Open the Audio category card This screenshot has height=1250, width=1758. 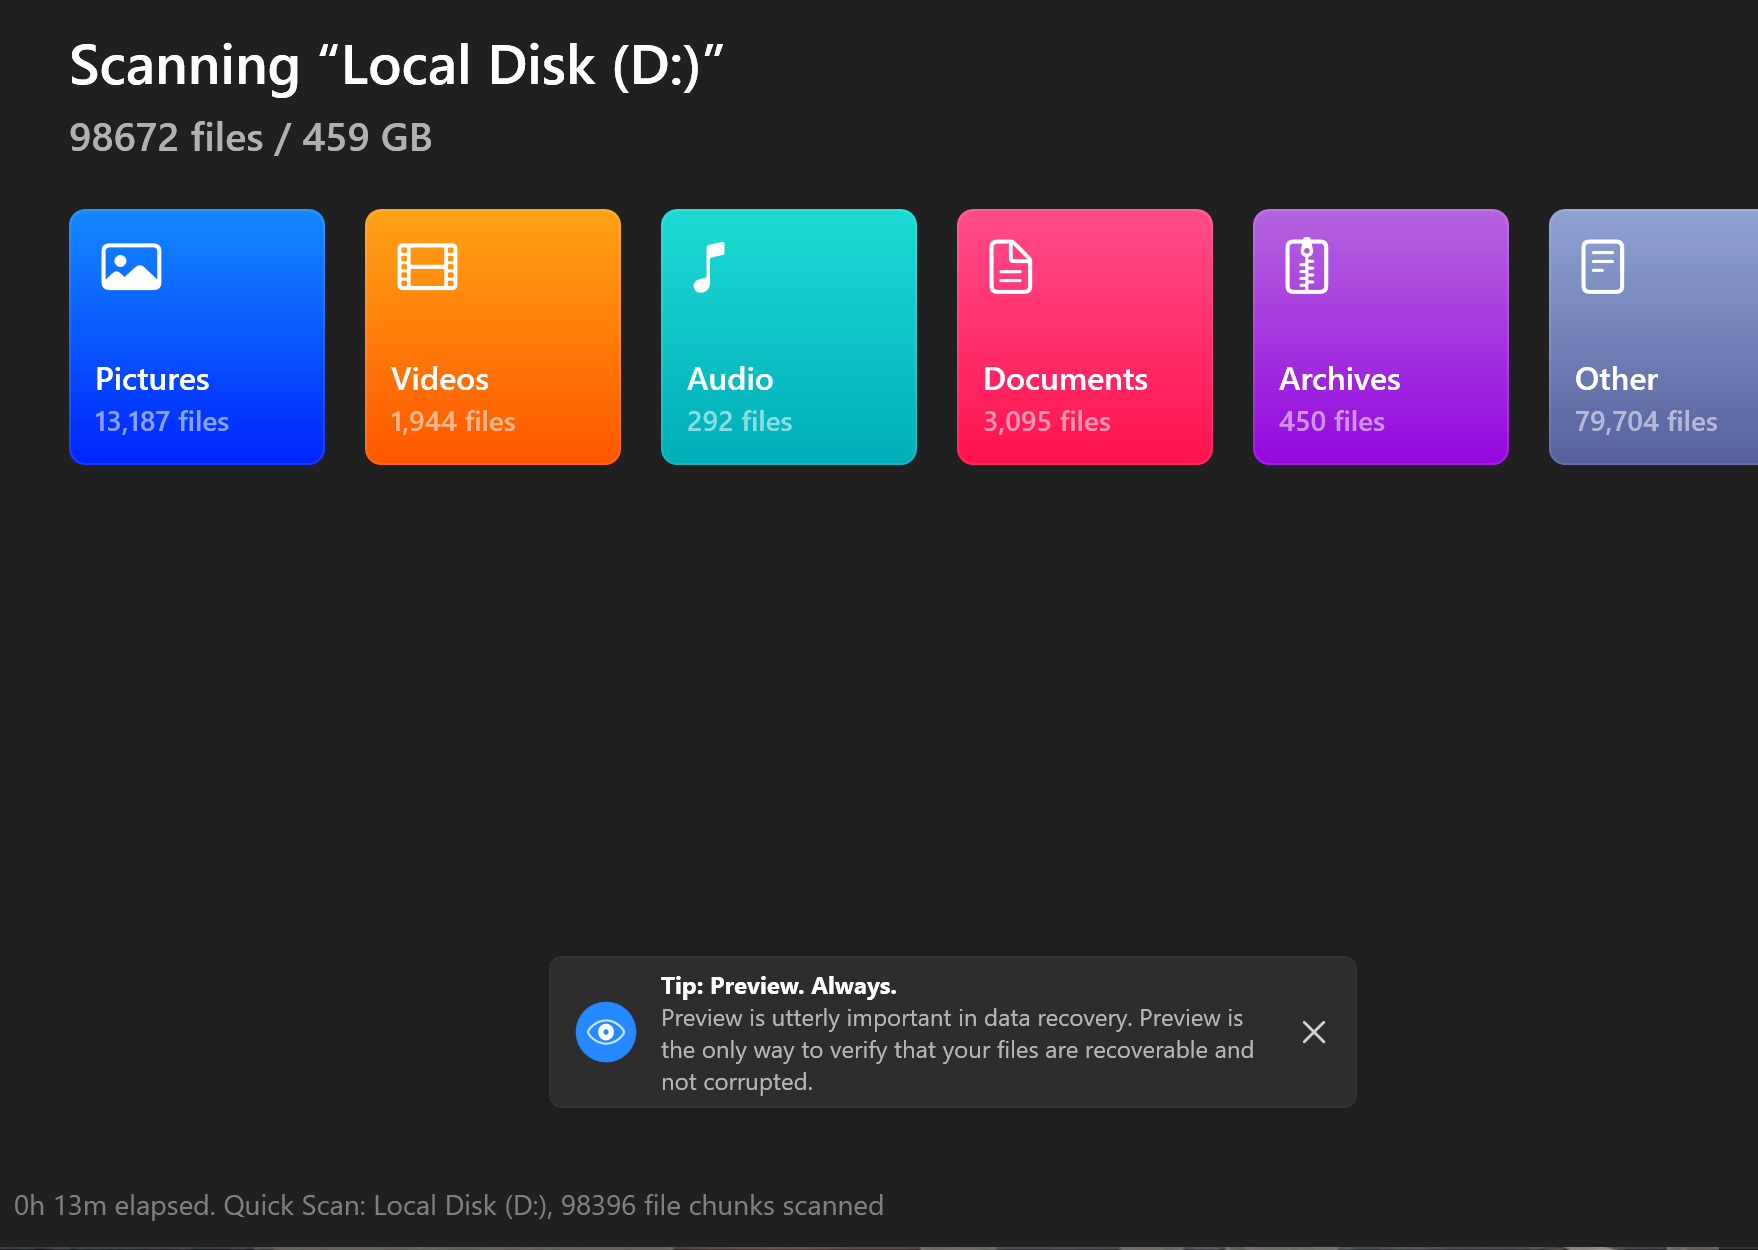(789, 337)
